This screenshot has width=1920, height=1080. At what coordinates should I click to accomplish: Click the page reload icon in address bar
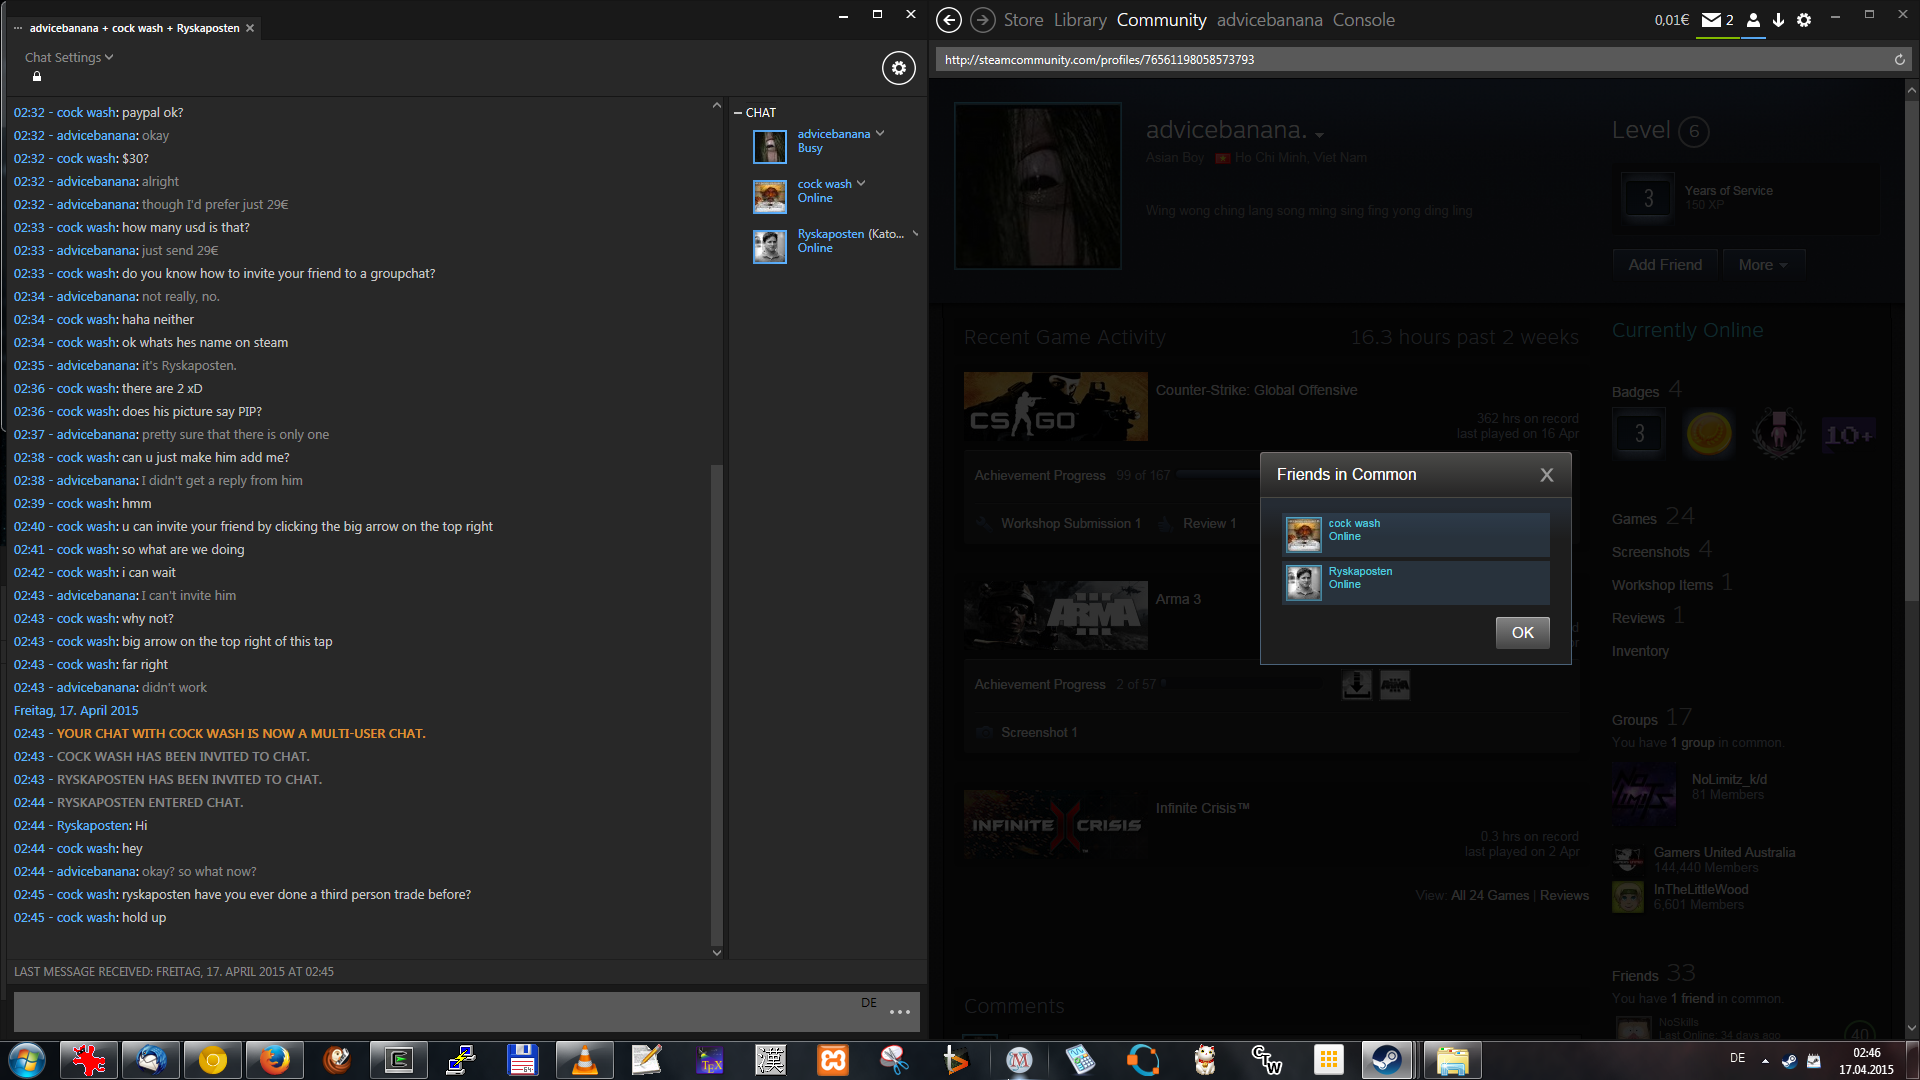(x=1899, y=60)
